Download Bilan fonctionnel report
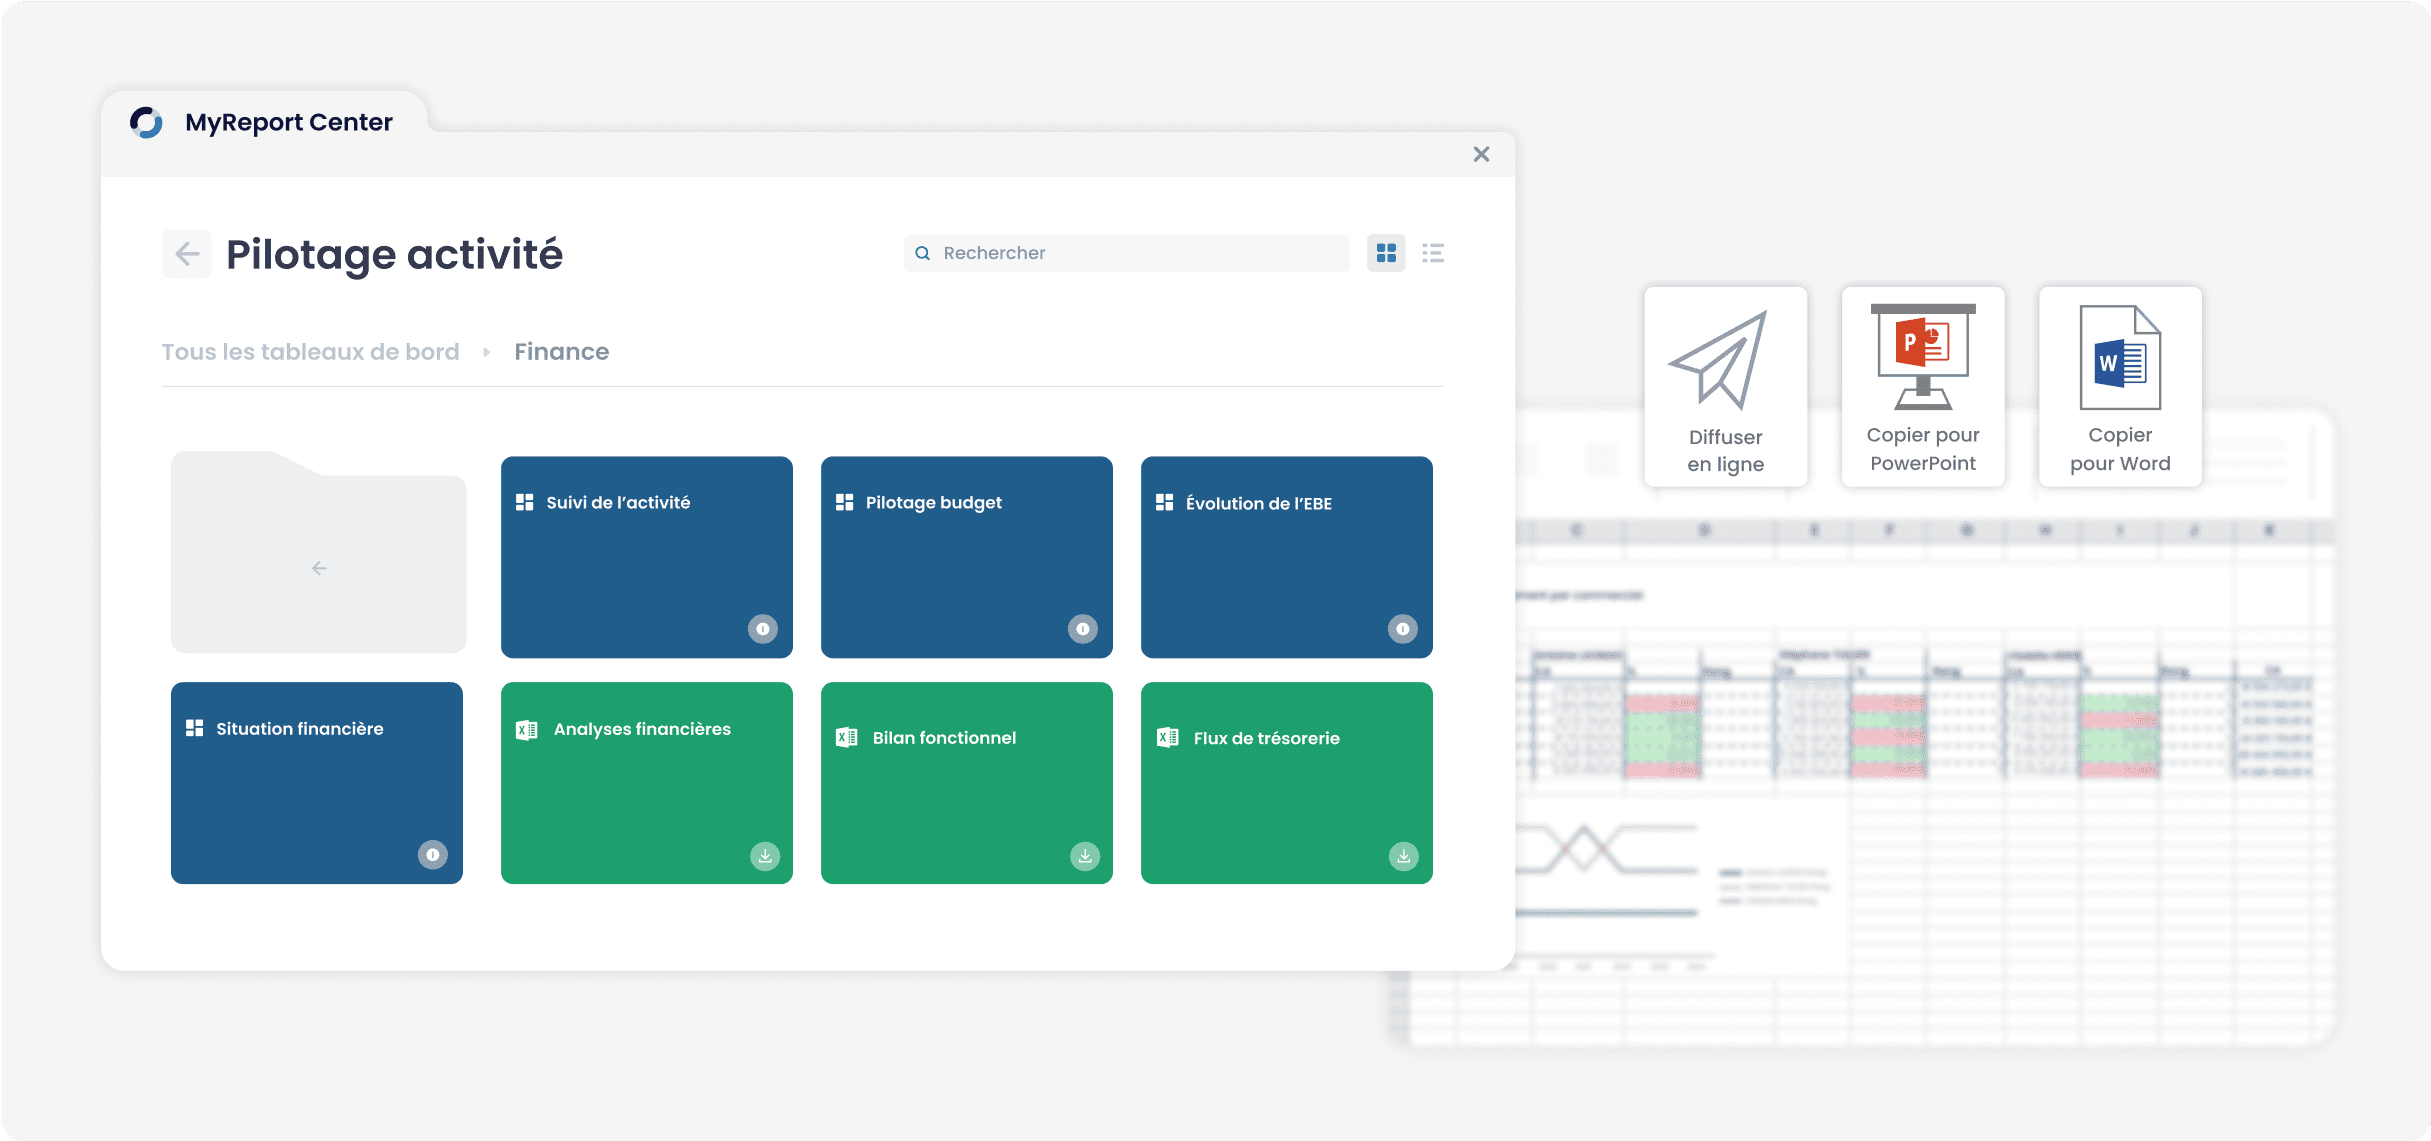 coord(1085,856)
